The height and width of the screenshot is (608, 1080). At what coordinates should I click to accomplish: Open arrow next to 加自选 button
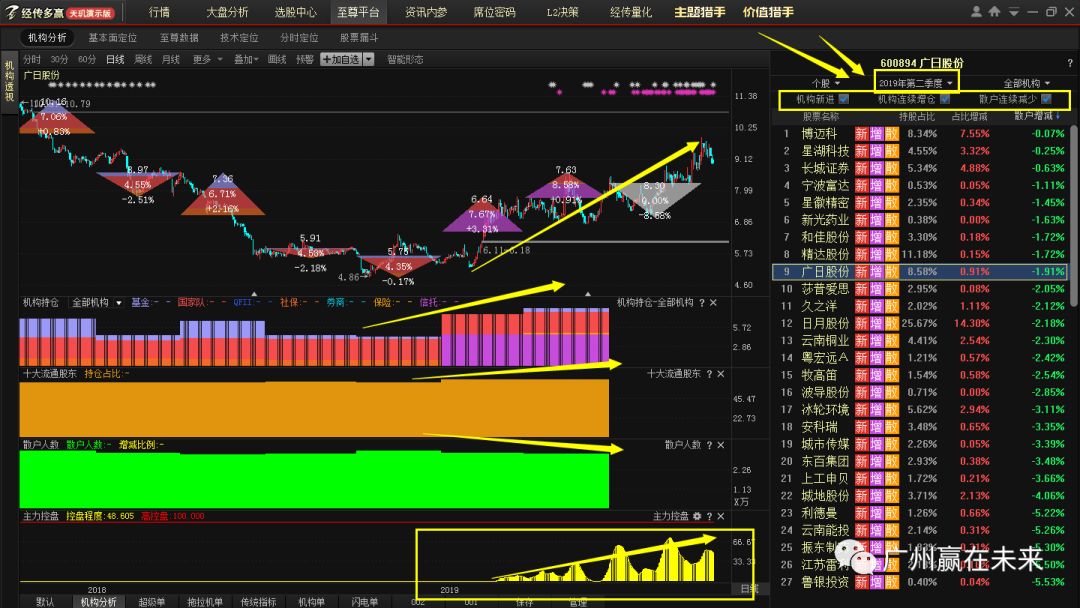point(368,60)
